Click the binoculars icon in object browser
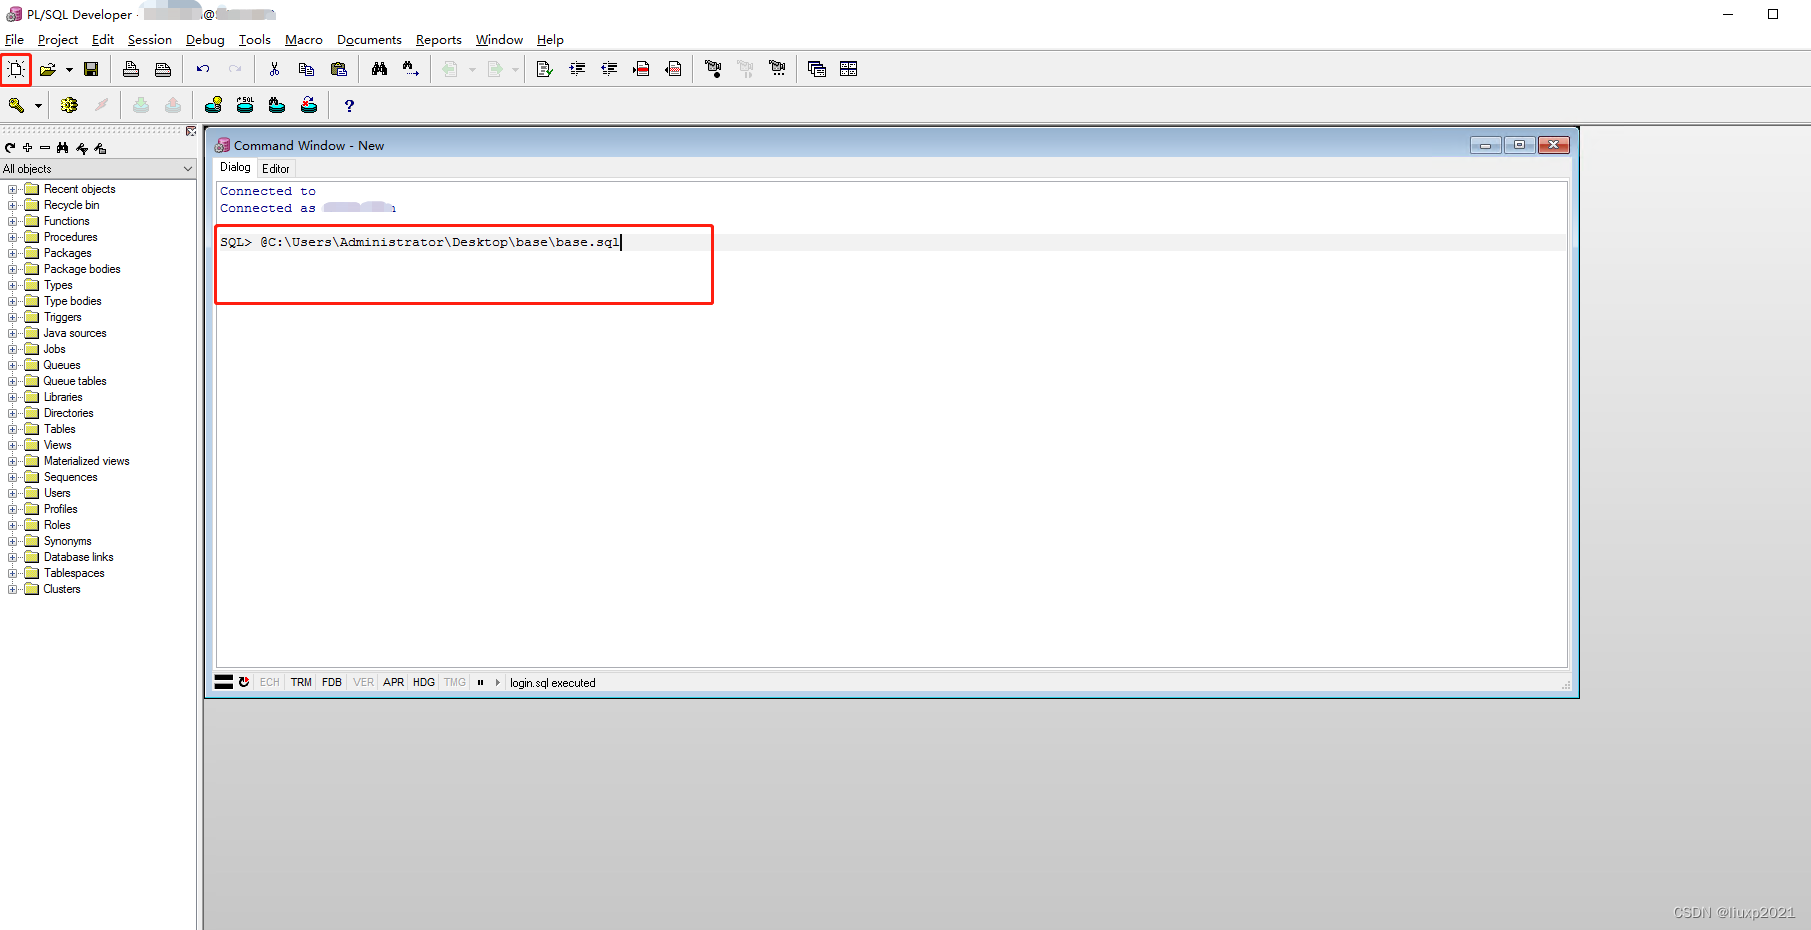 pos(63,148)
